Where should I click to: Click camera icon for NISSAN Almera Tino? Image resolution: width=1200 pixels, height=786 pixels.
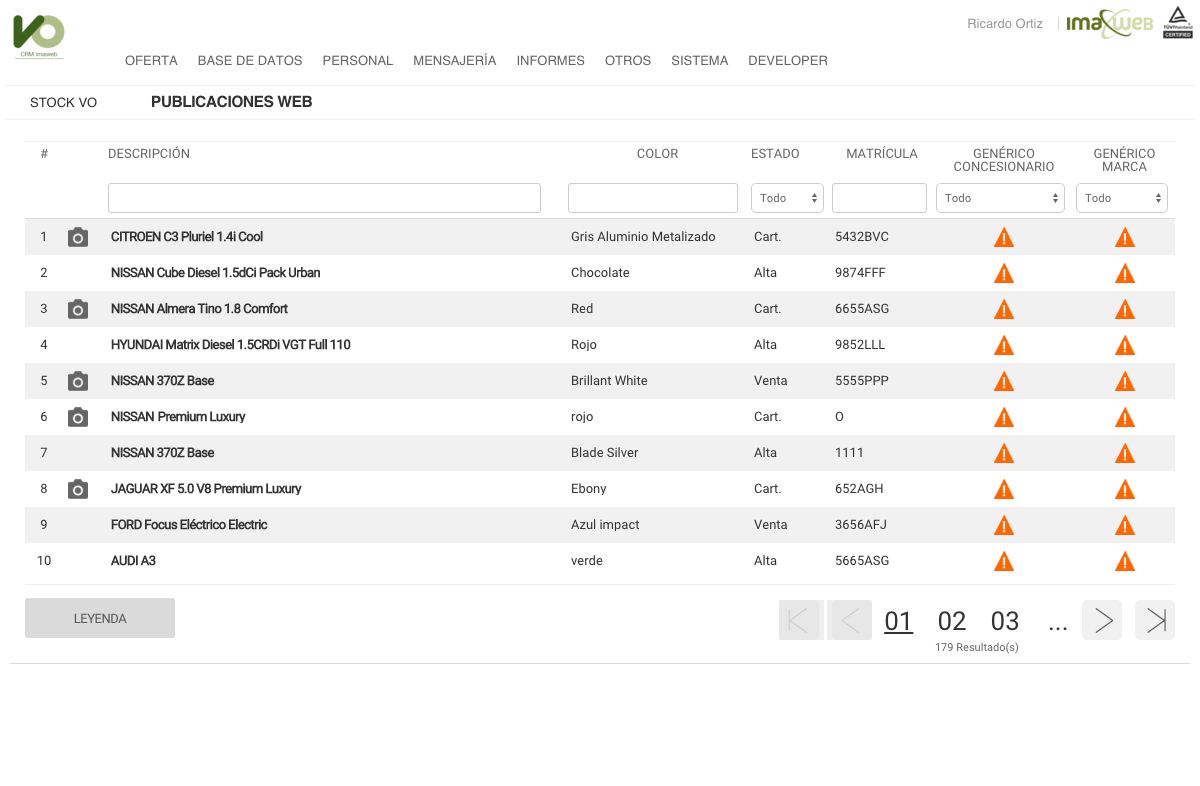click(x=78, y=309)
